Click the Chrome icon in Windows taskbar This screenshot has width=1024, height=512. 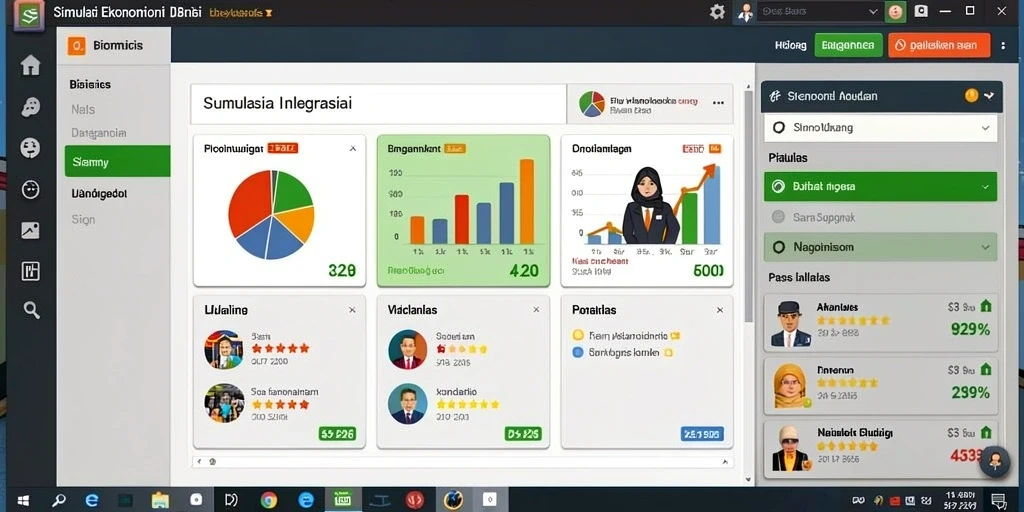(268, 500)
